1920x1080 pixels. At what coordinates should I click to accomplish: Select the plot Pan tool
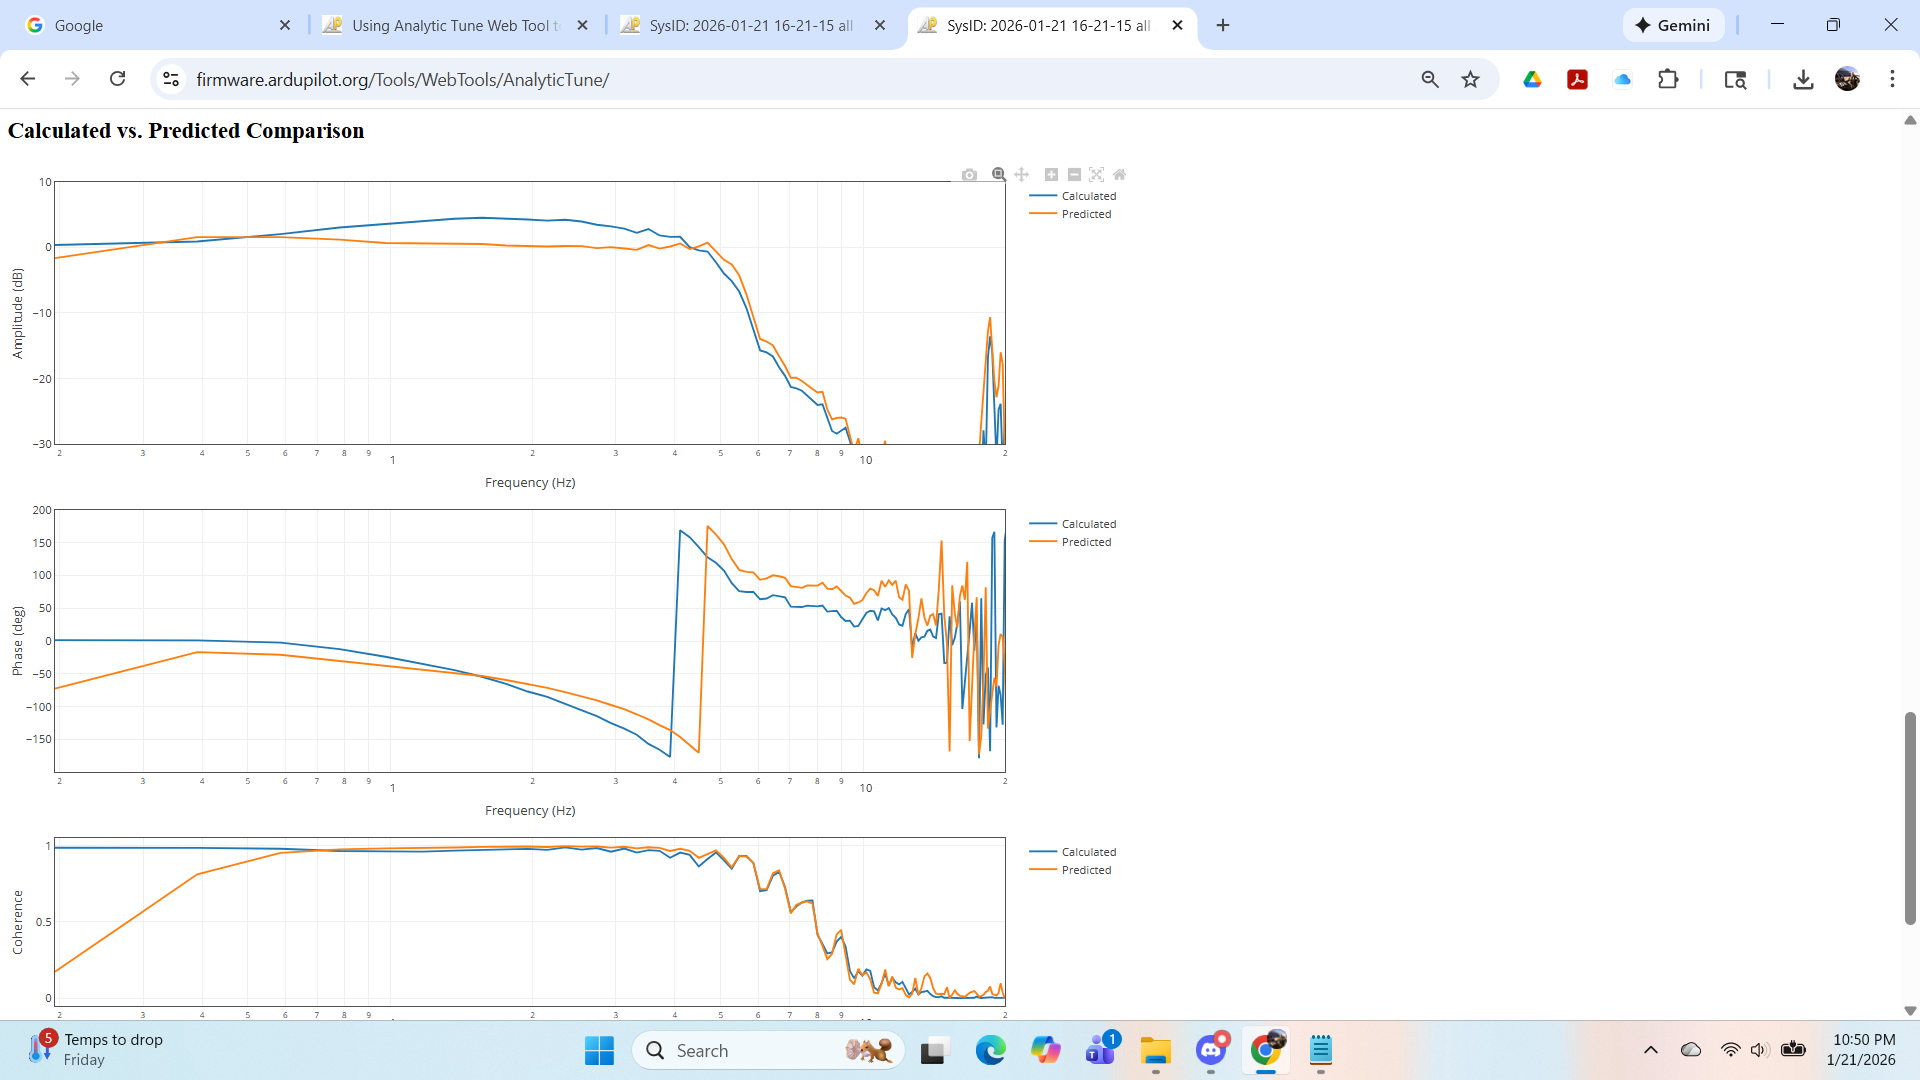click(x=1021, y=175)
